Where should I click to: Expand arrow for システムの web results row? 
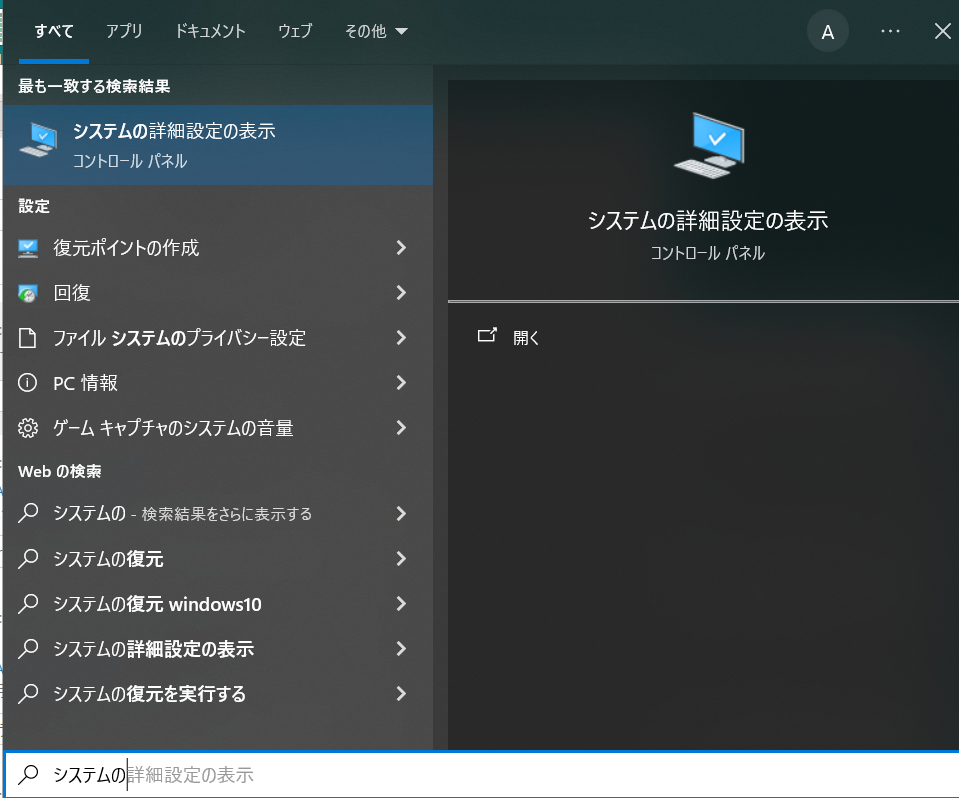point(401,514)
